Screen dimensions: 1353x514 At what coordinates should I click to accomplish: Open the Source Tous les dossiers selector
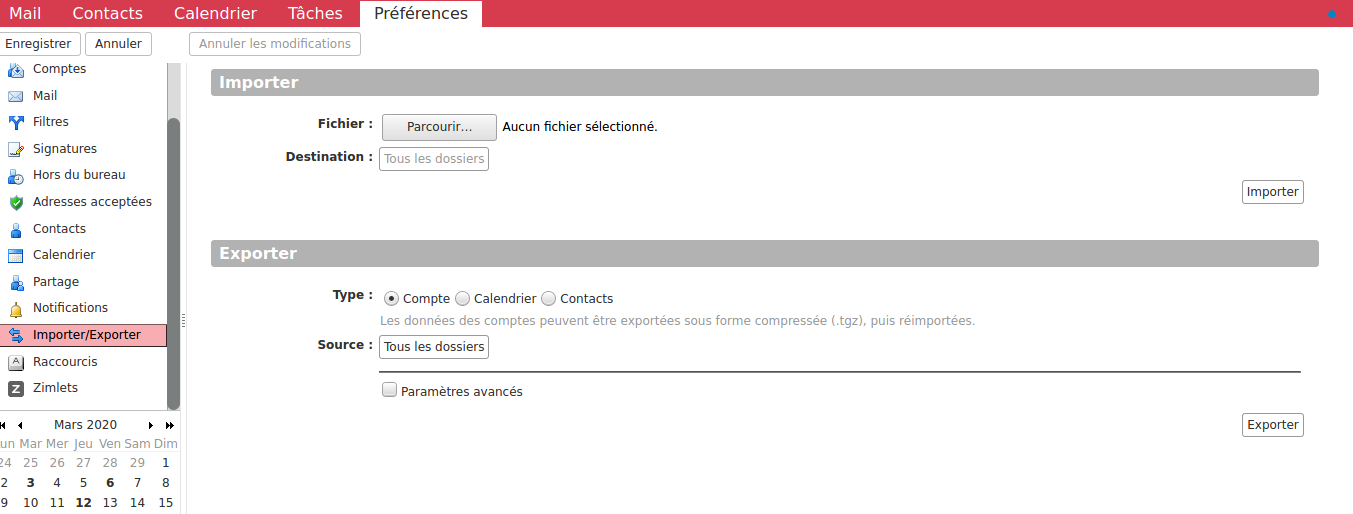coord(433,347)
